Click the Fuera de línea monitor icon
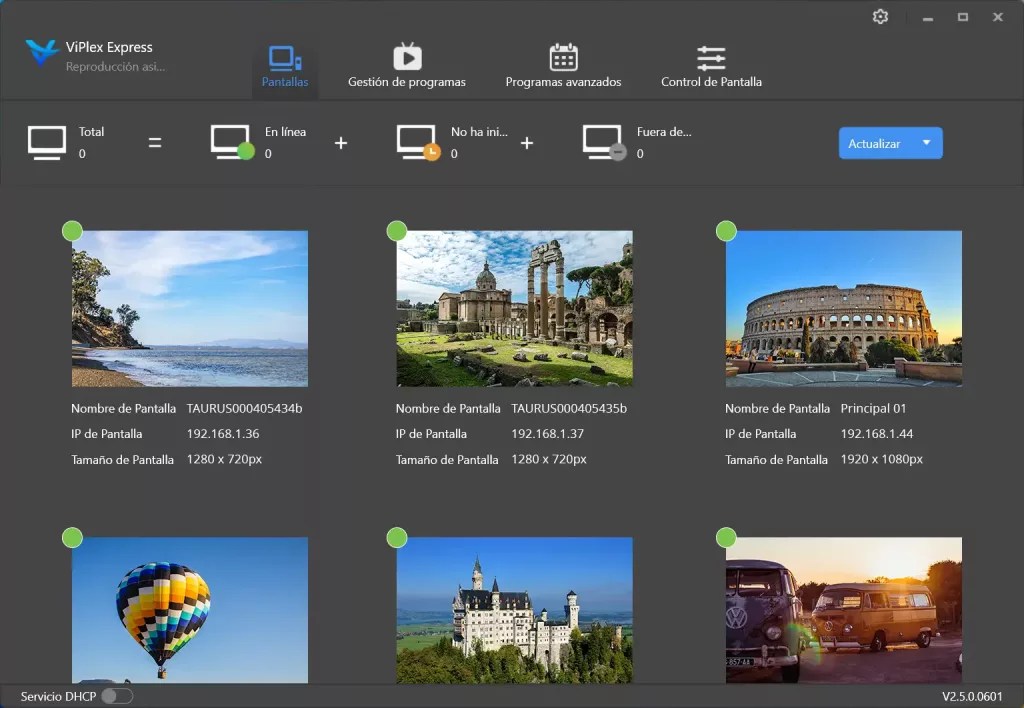 click(x=604, y=142)
